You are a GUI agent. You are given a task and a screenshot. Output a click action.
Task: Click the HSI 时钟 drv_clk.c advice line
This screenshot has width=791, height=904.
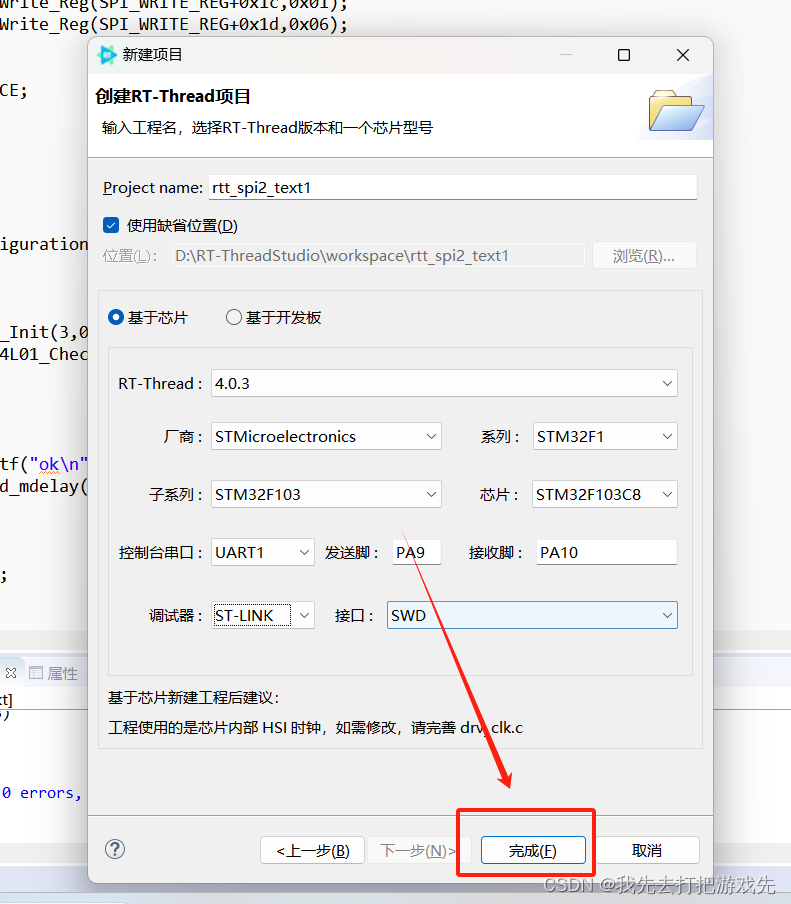pos(315,728)
